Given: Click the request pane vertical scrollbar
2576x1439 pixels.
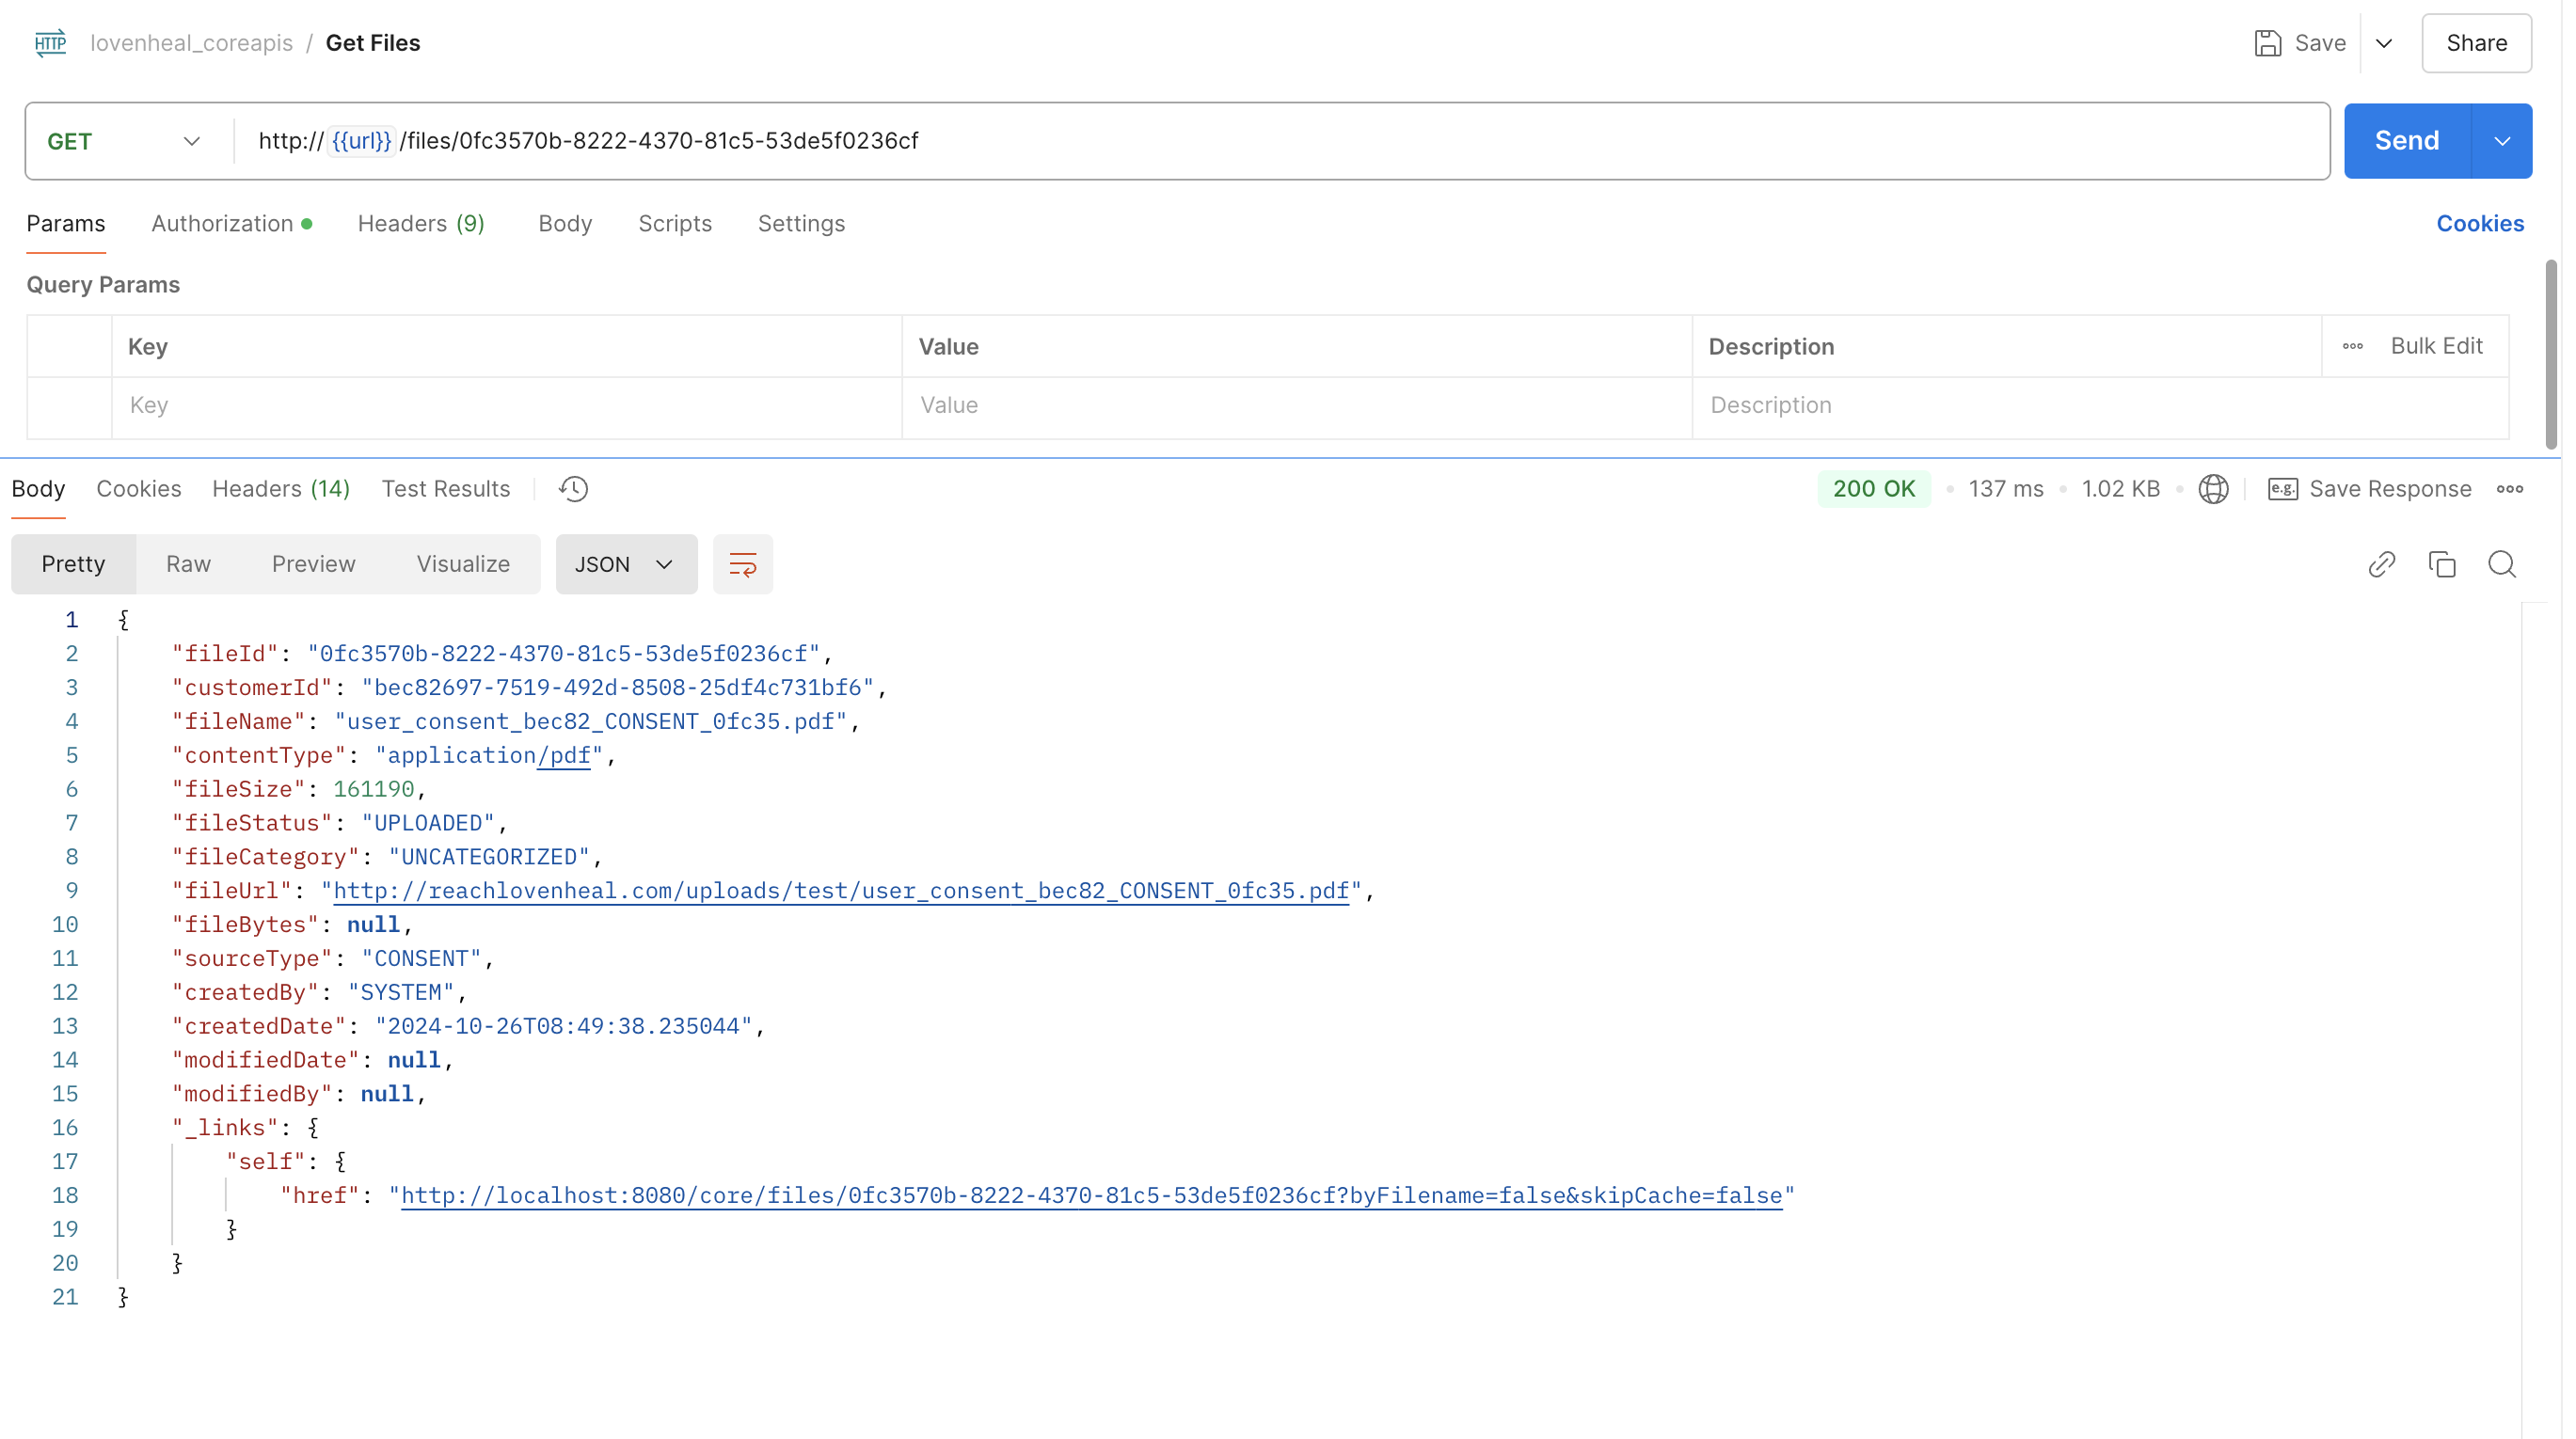Looking at the screenshot, I should (2551, 355).
